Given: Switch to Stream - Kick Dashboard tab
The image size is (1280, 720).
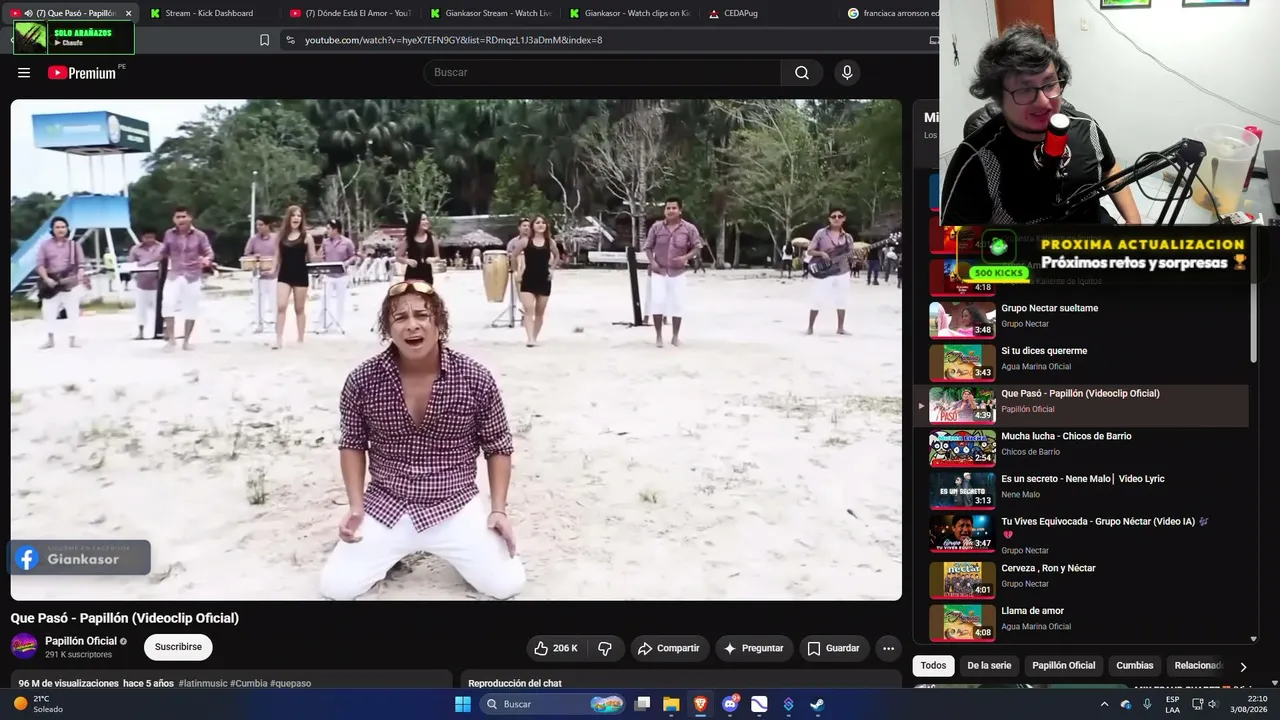Looking at the screenshot, I should pyautogui.click(x=208, y=13).
